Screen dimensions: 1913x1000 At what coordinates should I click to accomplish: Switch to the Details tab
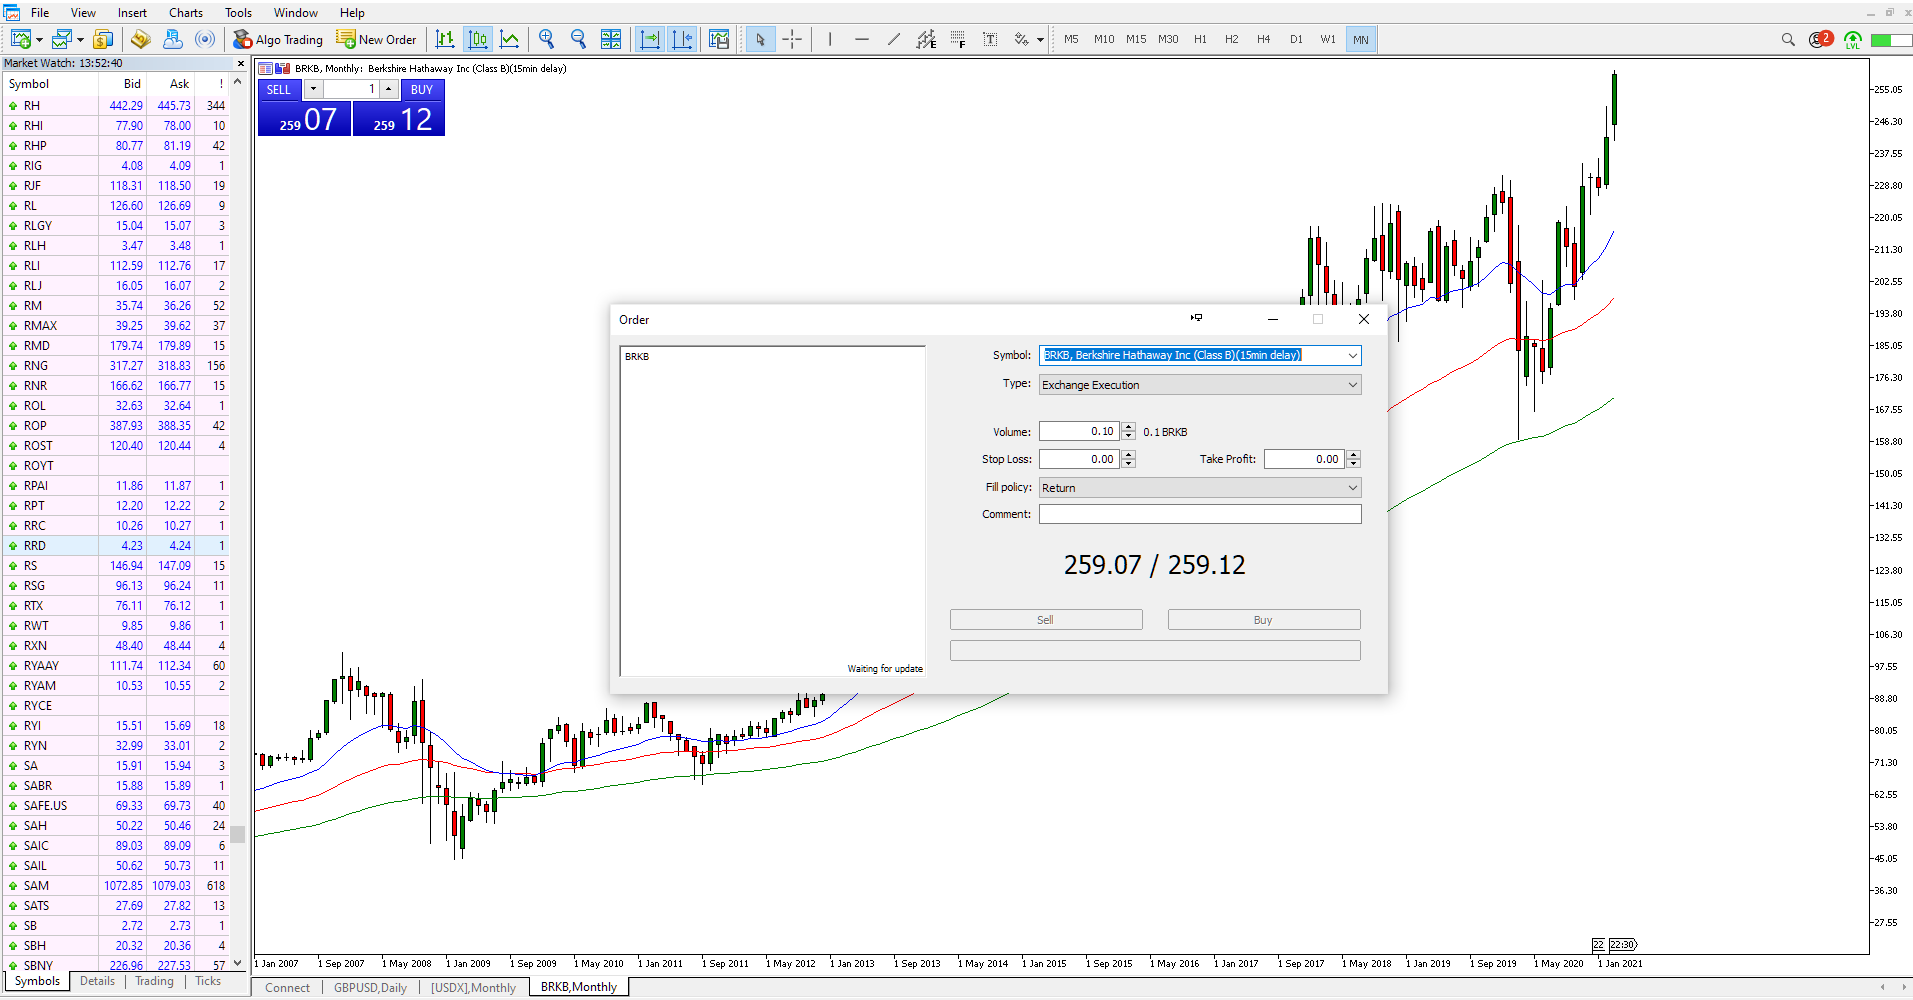click(97, 981)
